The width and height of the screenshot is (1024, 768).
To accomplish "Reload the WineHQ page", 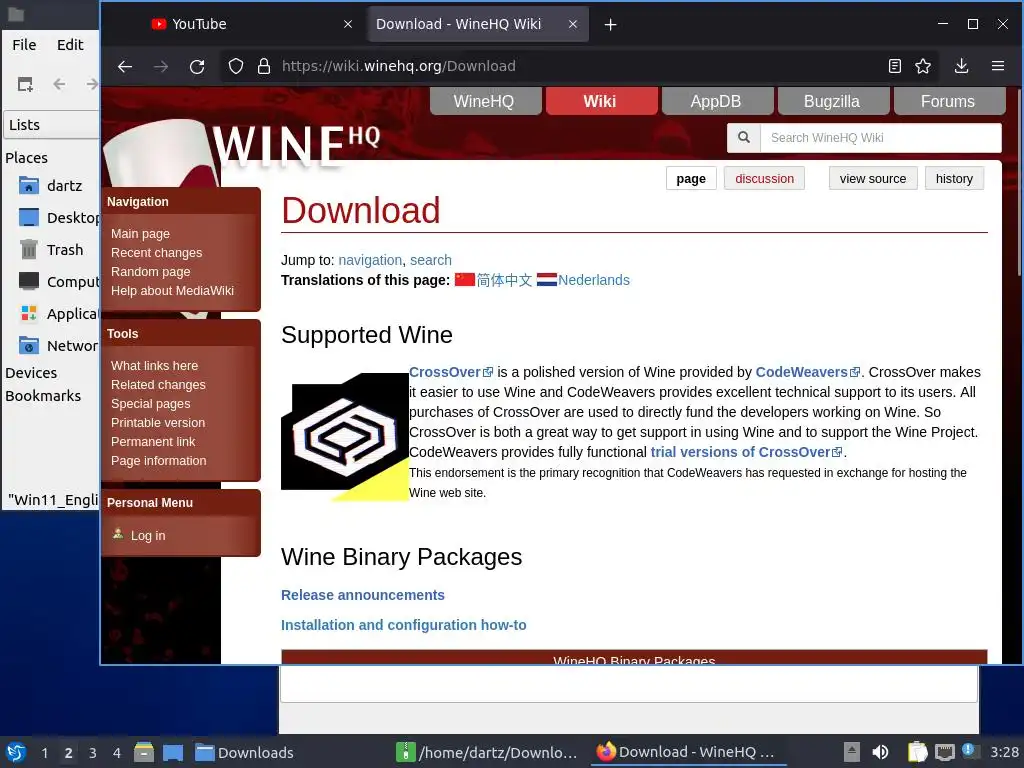I will click(x=197, y=66).
